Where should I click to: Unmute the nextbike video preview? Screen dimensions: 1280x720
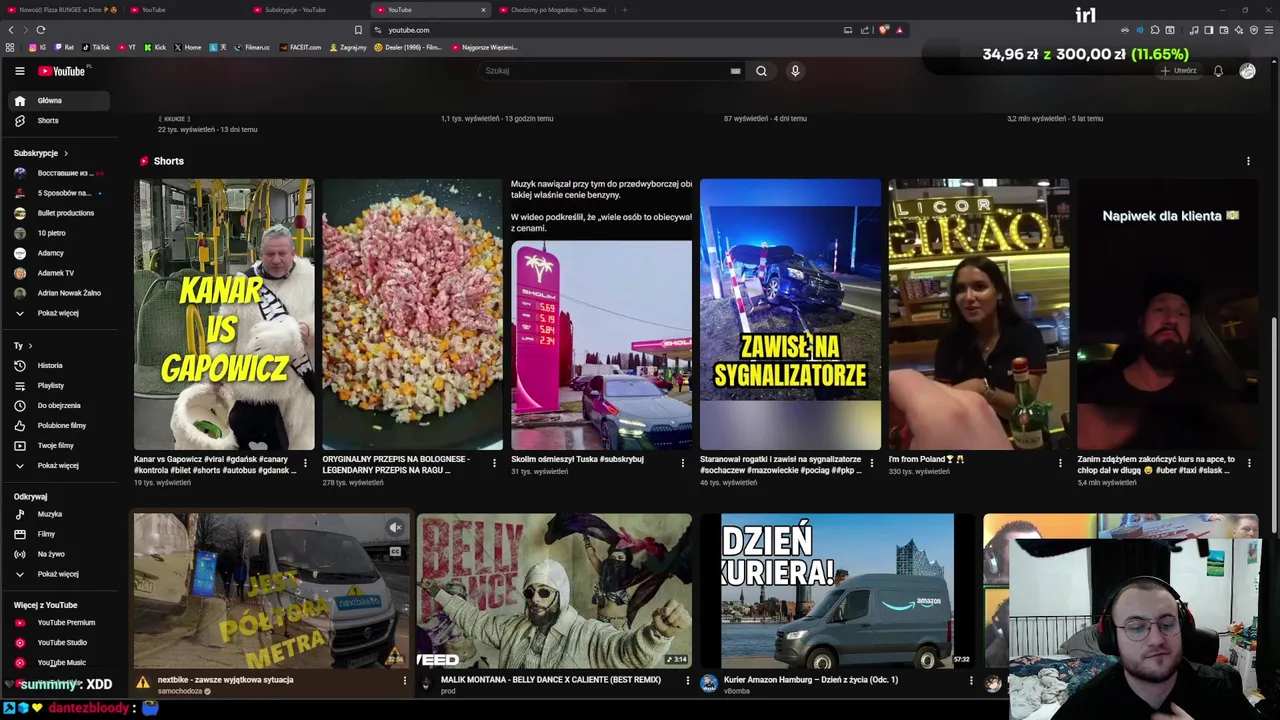click(395, 527)
